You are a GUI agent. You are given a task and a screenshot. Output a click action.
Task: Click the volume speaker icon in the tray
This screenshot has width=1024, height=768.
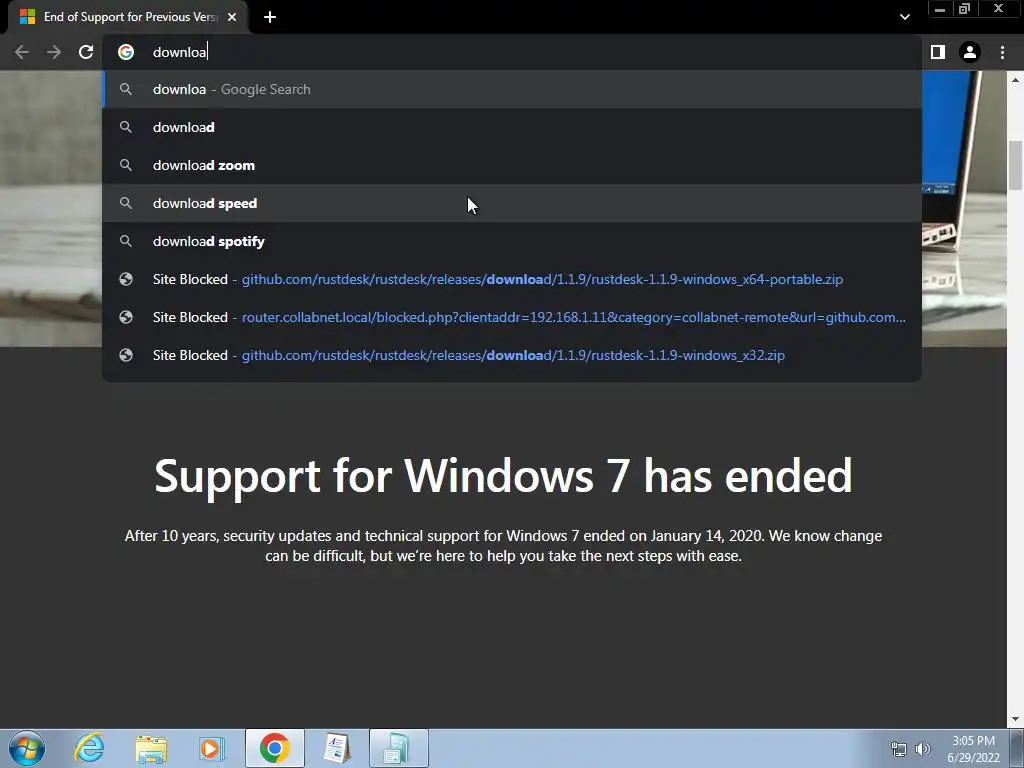(x=923, y=749)
